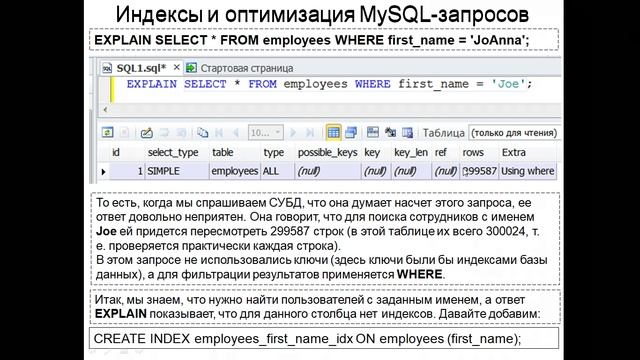Go to first page of results

click(x=219, y=132)
